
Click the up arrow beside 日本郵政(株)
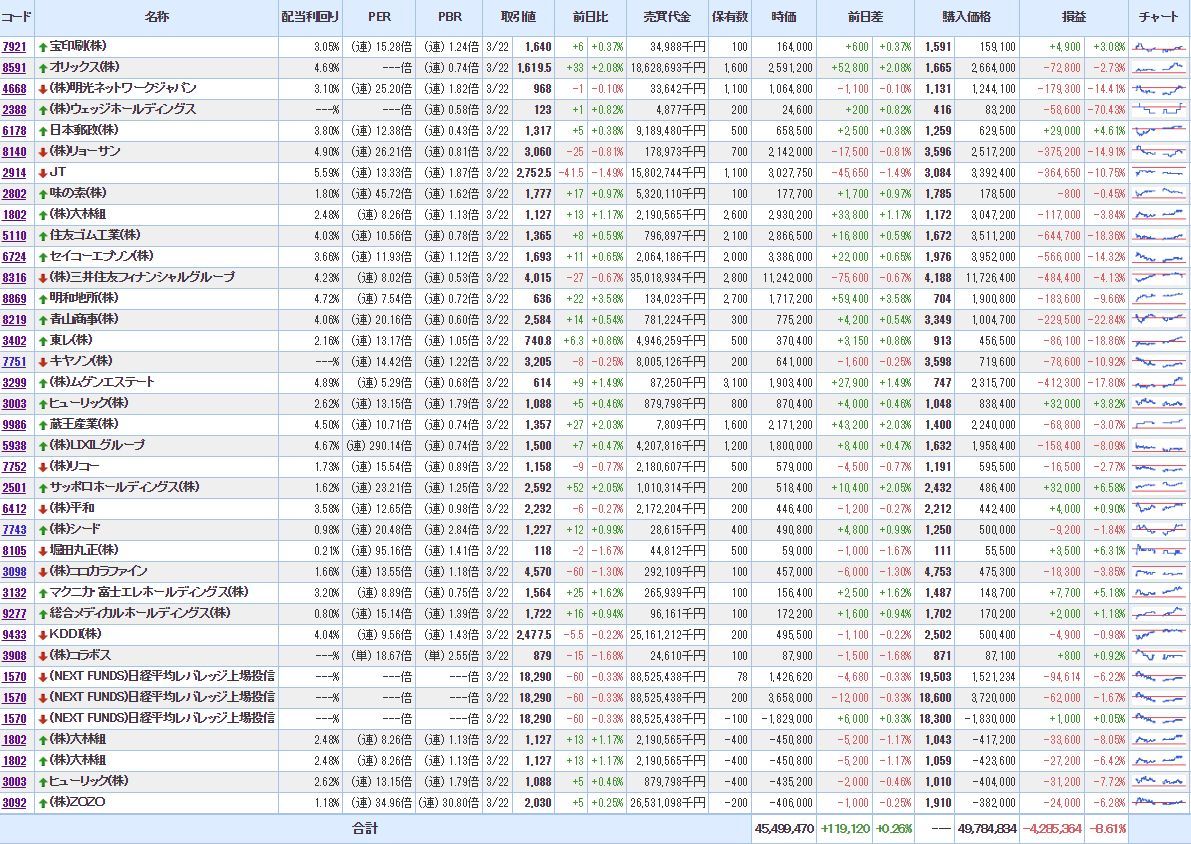point(42,130)
